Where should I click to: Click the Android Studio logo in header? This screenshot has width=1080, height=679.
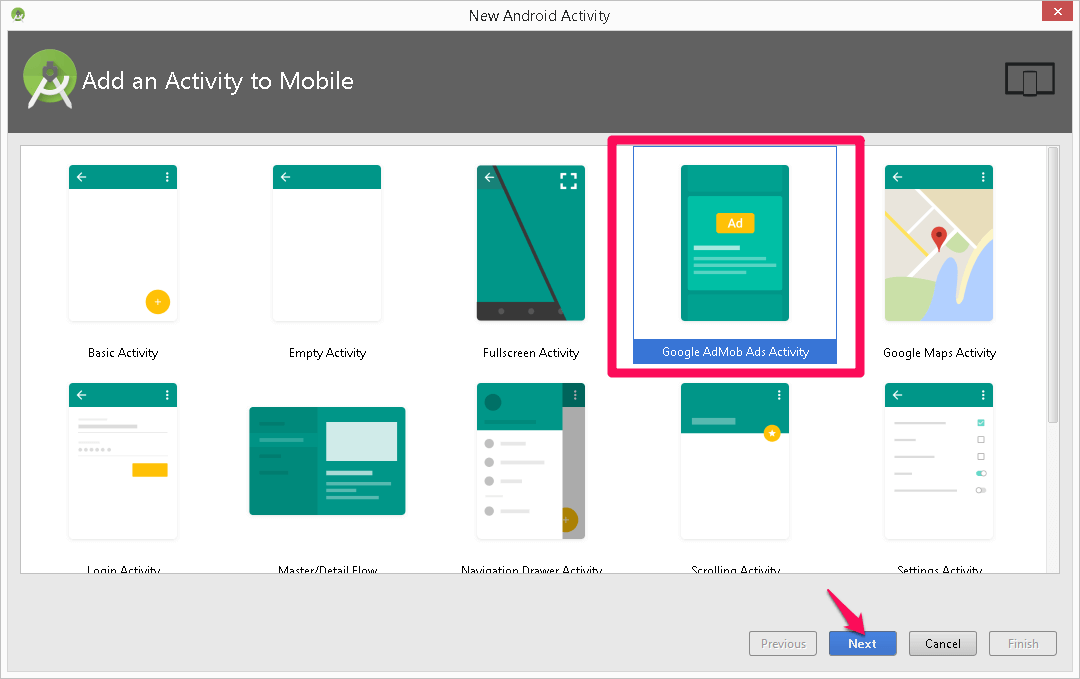[x=50, y=79]
